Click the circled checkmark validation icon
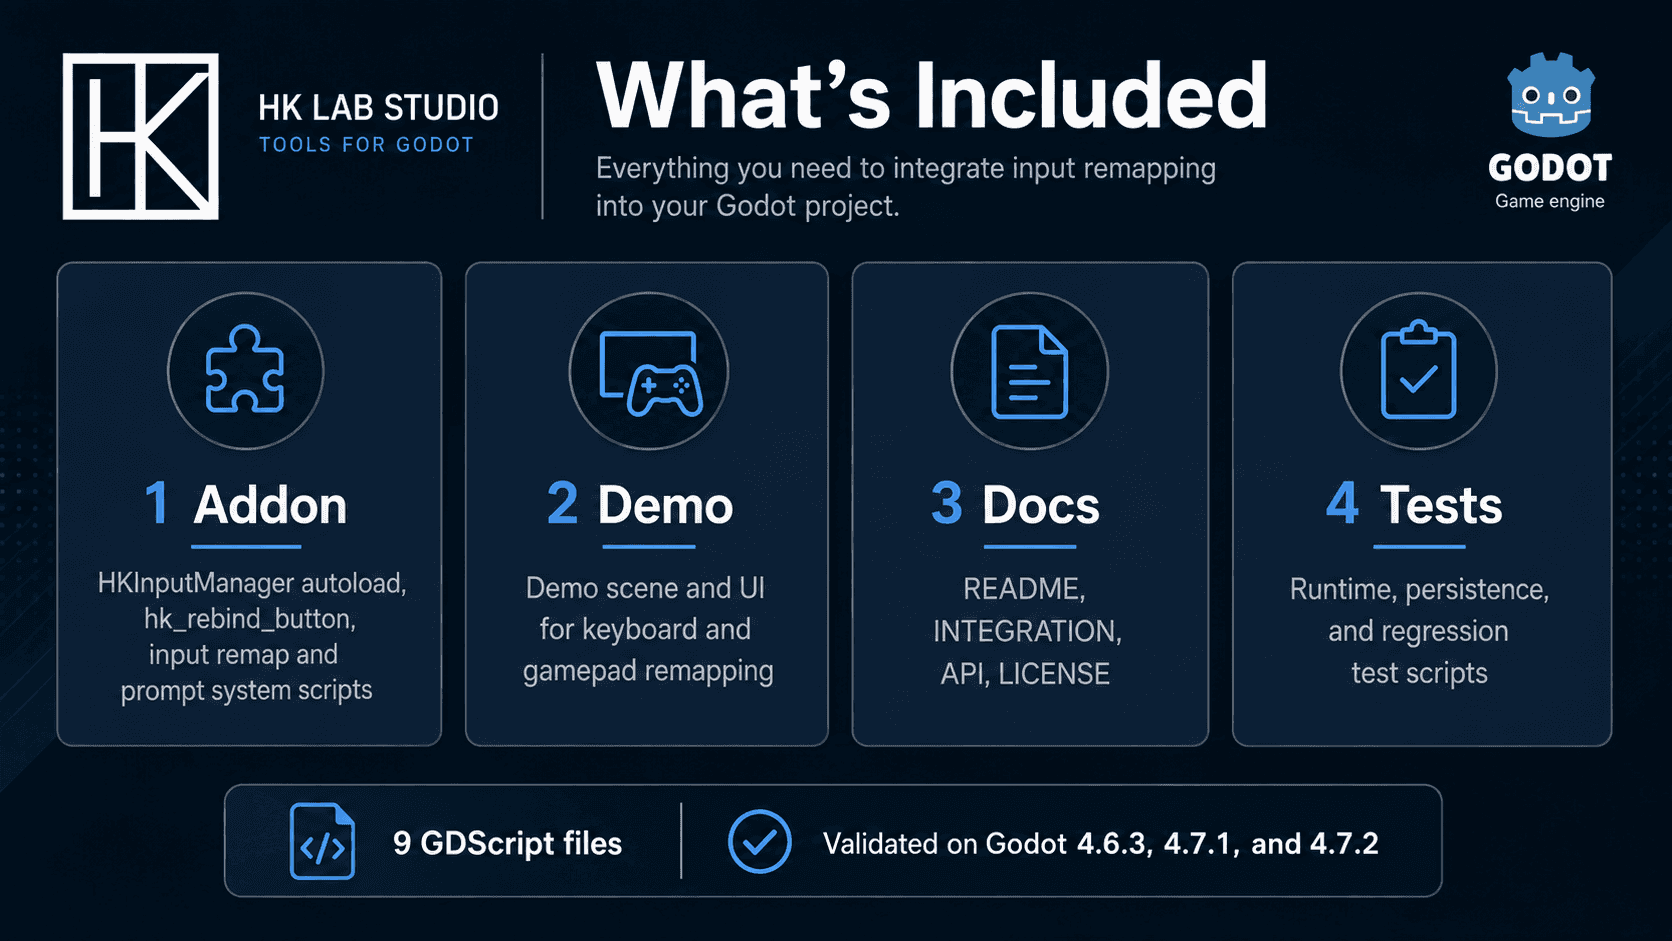The height and width of the screenshot is (941, 1672). [x=759, y=841]
